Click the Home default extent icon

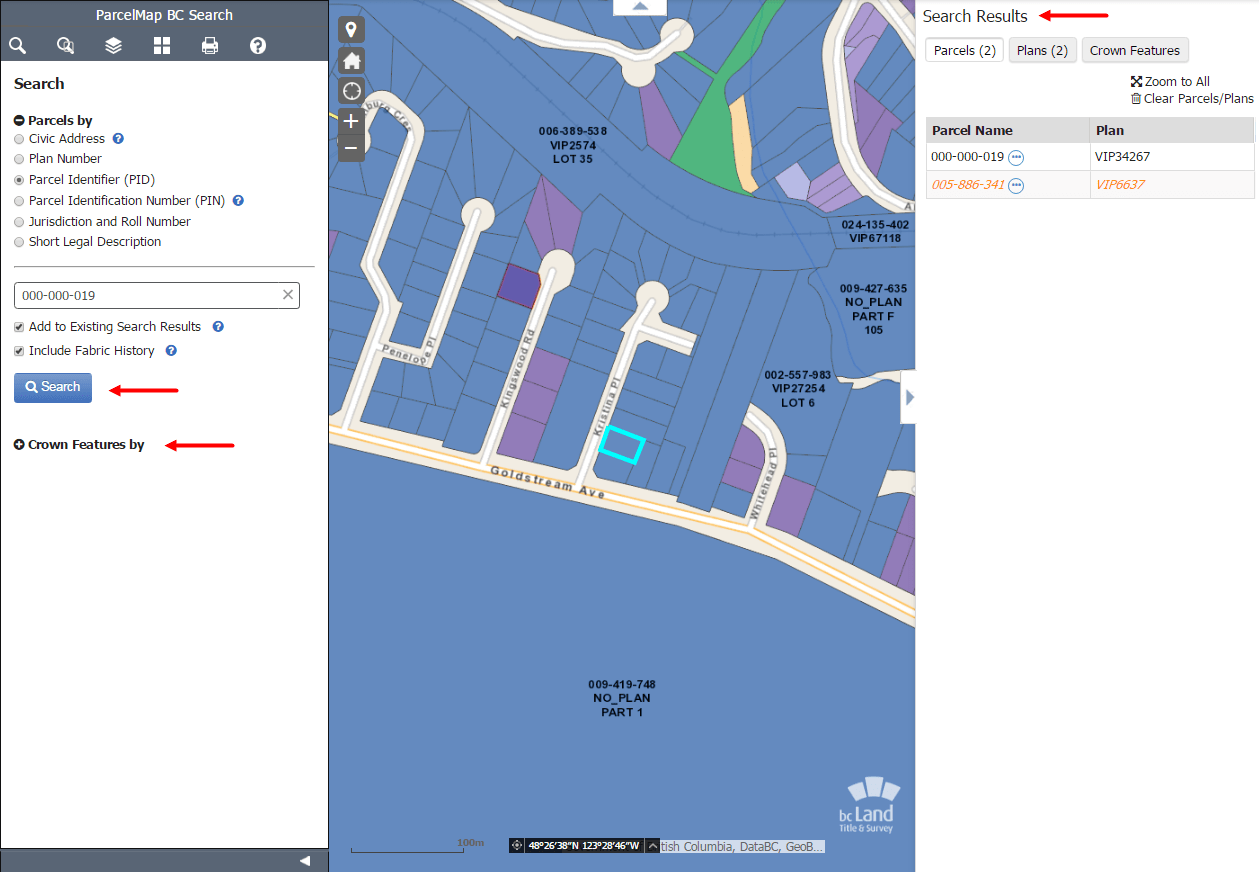click(351, 60)
